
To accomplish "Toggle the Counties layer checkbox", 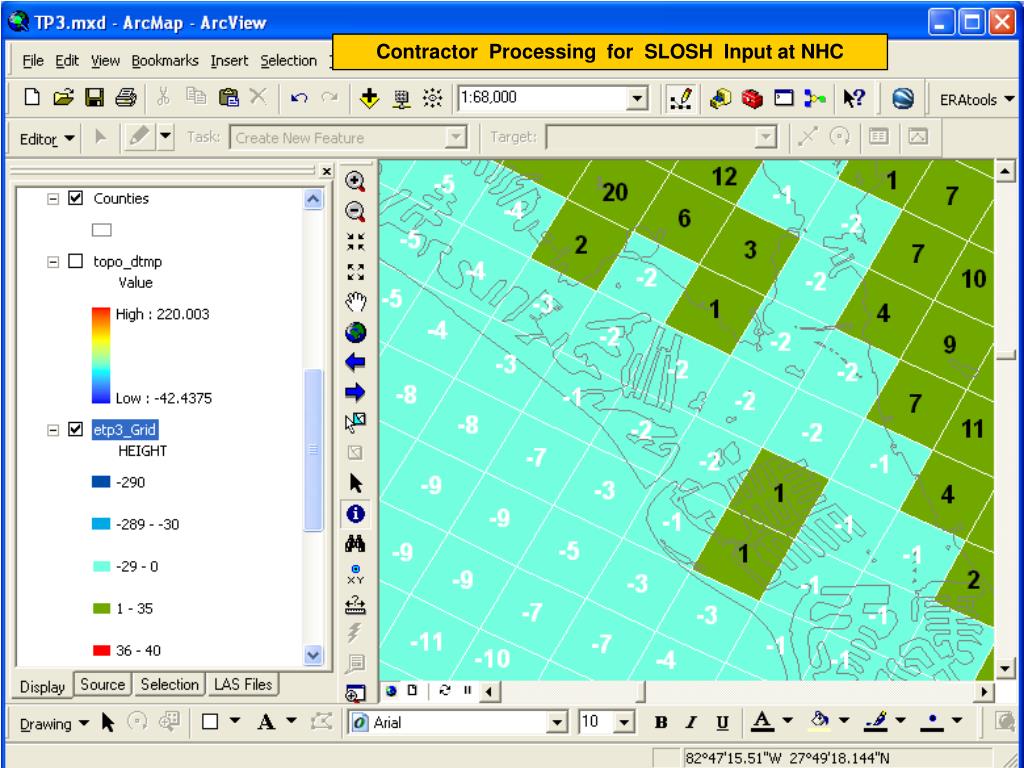I will [x=76, y=198].
